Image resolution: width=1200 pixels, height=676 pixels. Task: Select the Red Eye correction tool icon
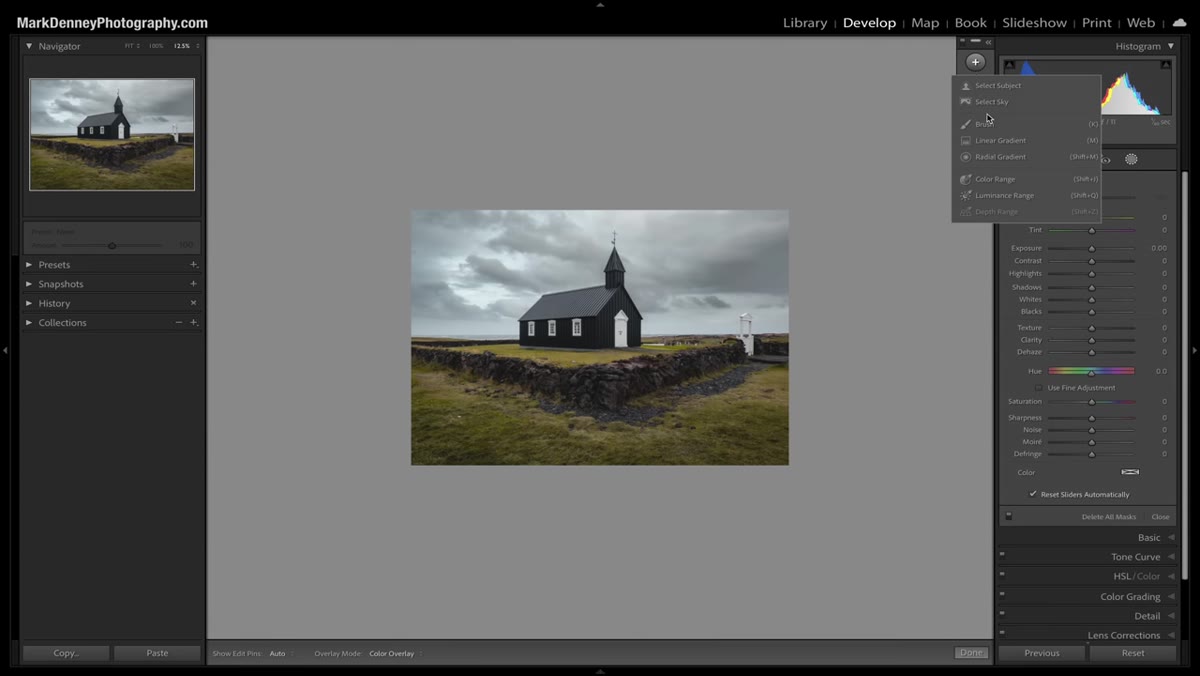[x=1106, y=160]
